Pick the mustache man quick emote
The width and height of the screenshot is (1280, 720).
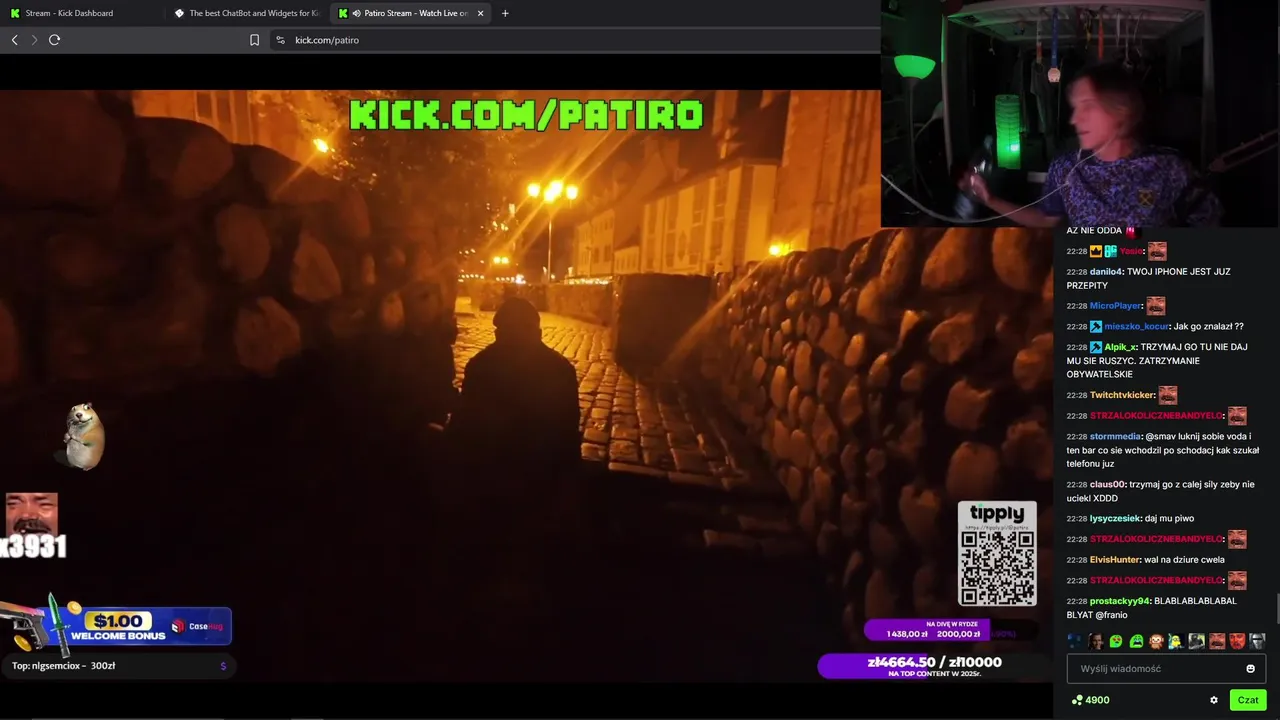coord(1217,641)
